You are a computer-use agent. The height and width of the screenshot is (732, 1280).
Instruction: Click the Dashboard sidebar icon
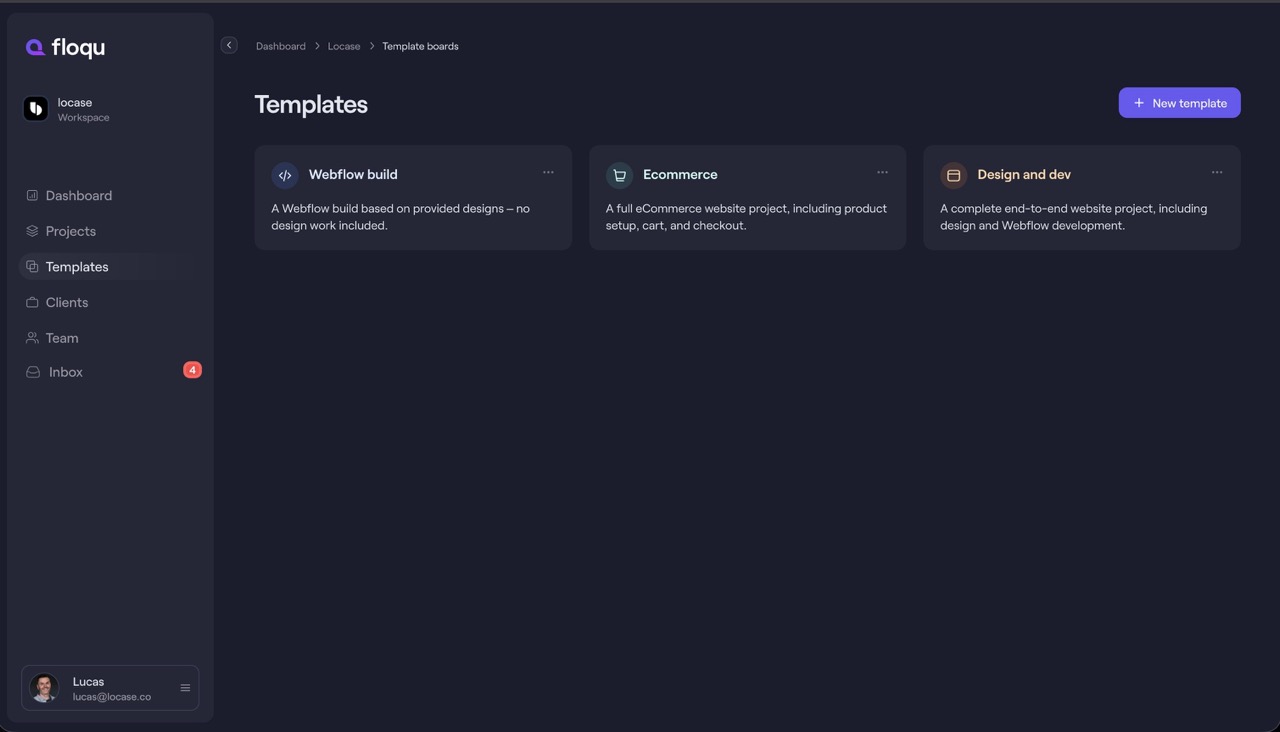[32, 195]
